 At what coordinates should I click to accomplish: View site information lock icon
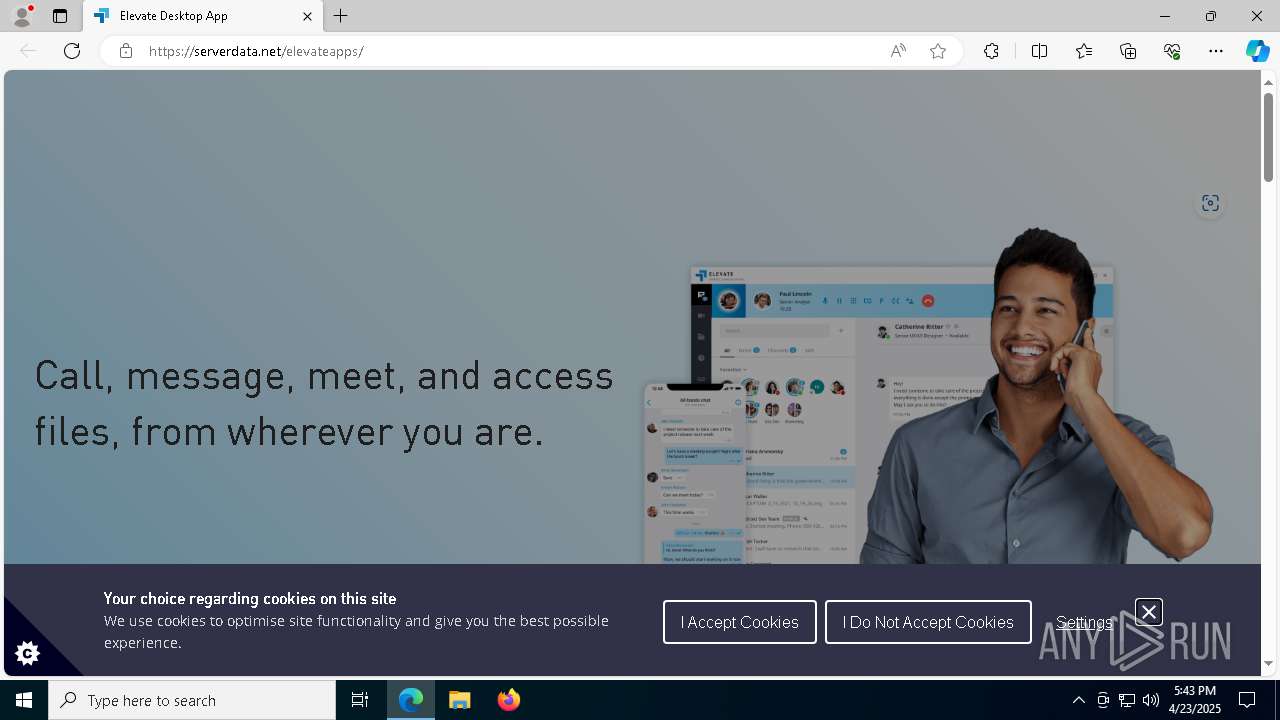point(125,51)
